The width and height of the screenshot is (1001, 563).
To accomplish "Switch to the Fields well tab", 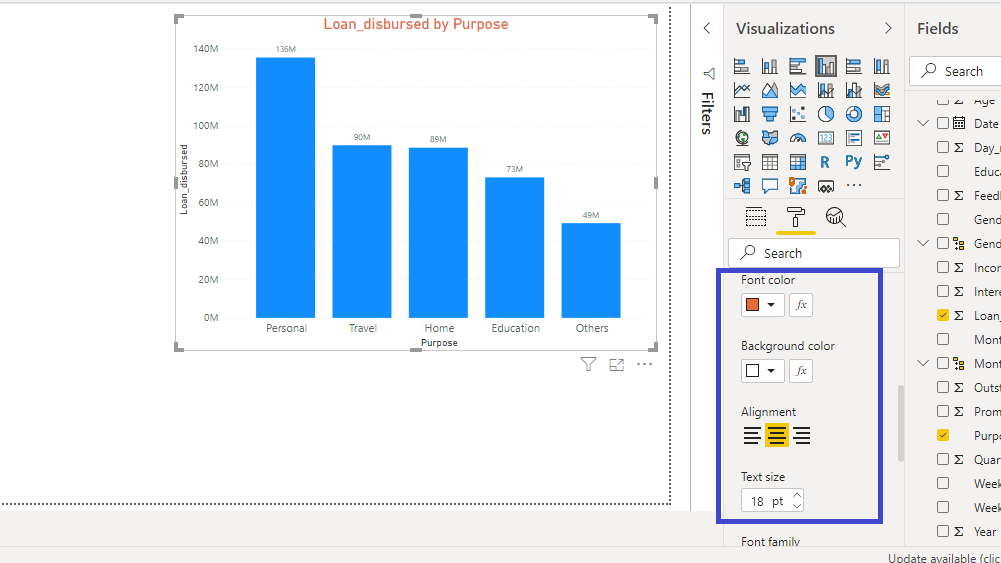I will (x=756, y=217).
